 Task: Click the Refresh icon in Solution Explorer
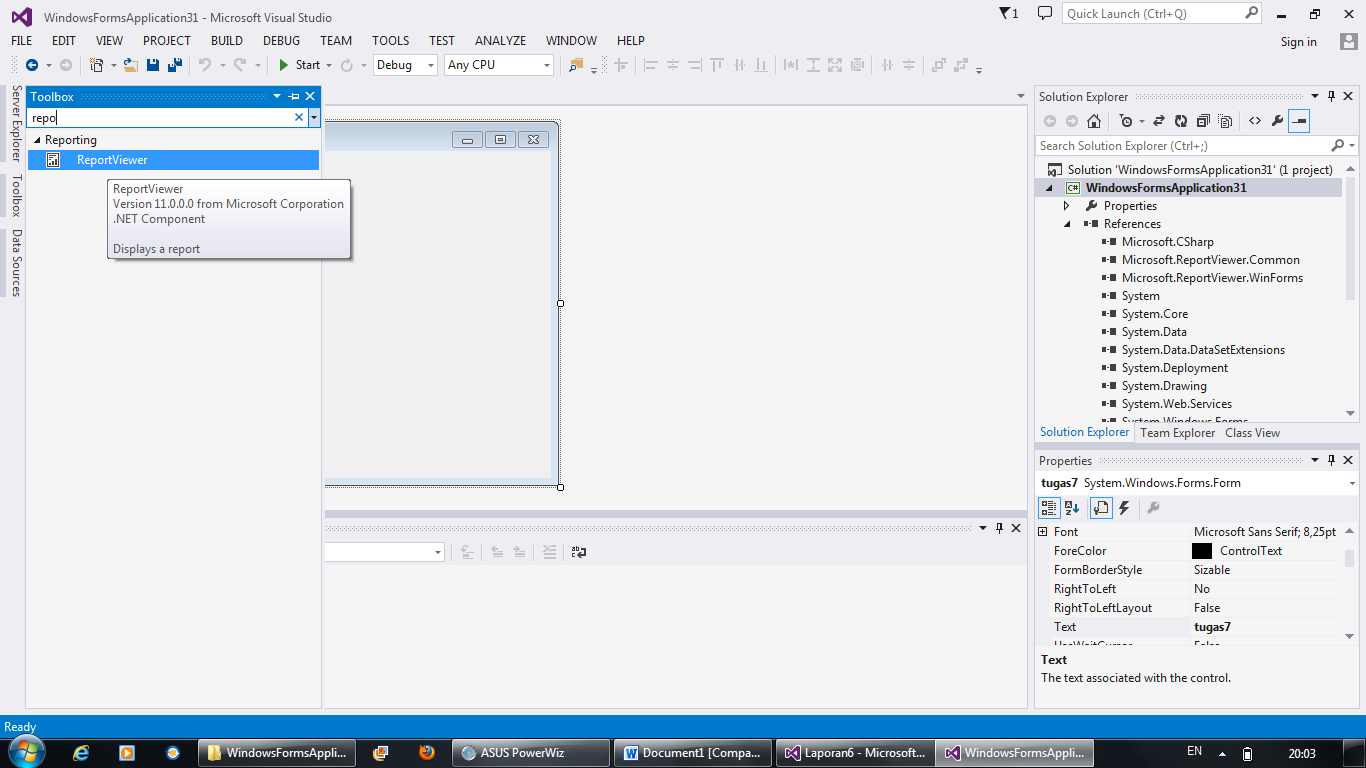point(1181,121)
